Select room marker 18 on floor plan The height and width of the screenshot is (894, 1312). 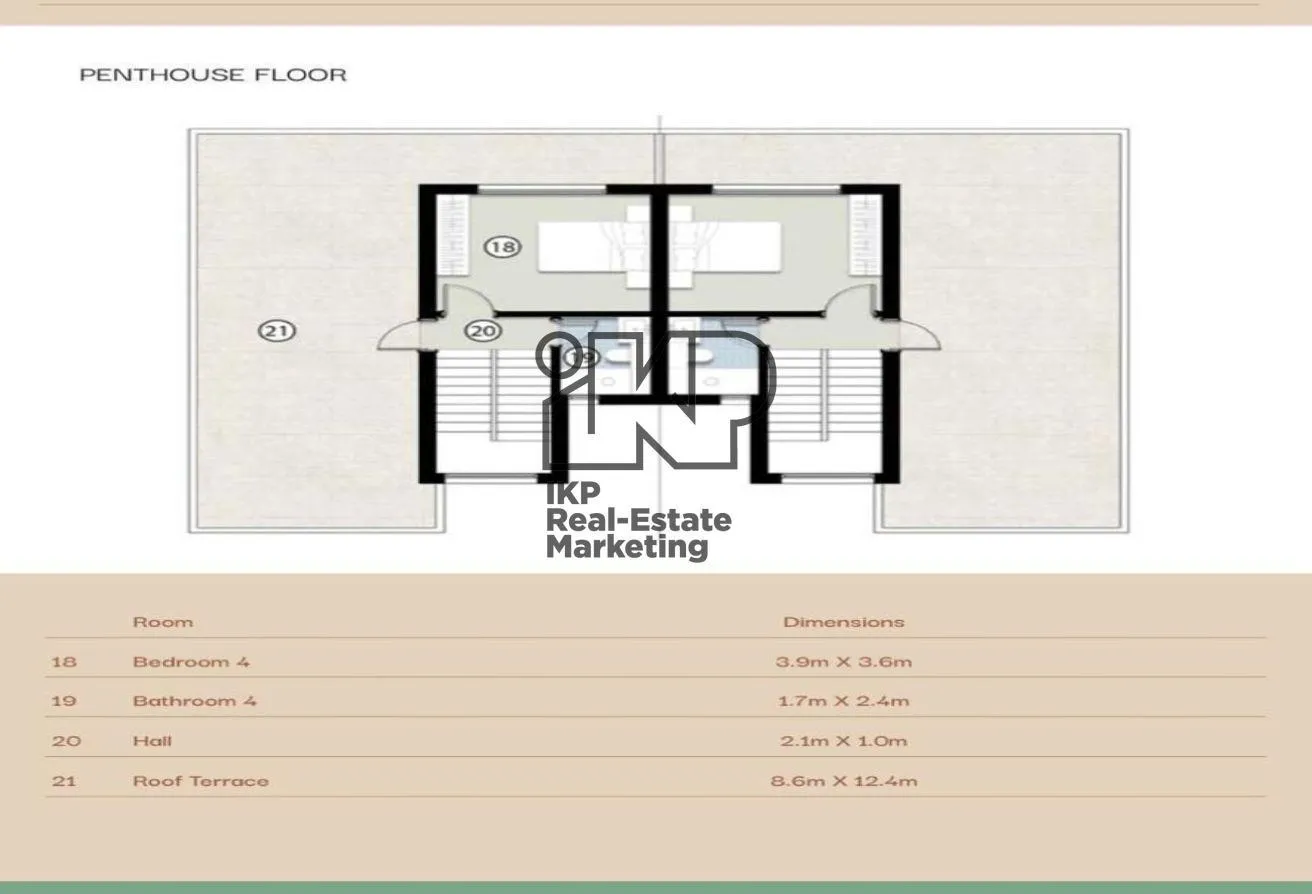503,246
